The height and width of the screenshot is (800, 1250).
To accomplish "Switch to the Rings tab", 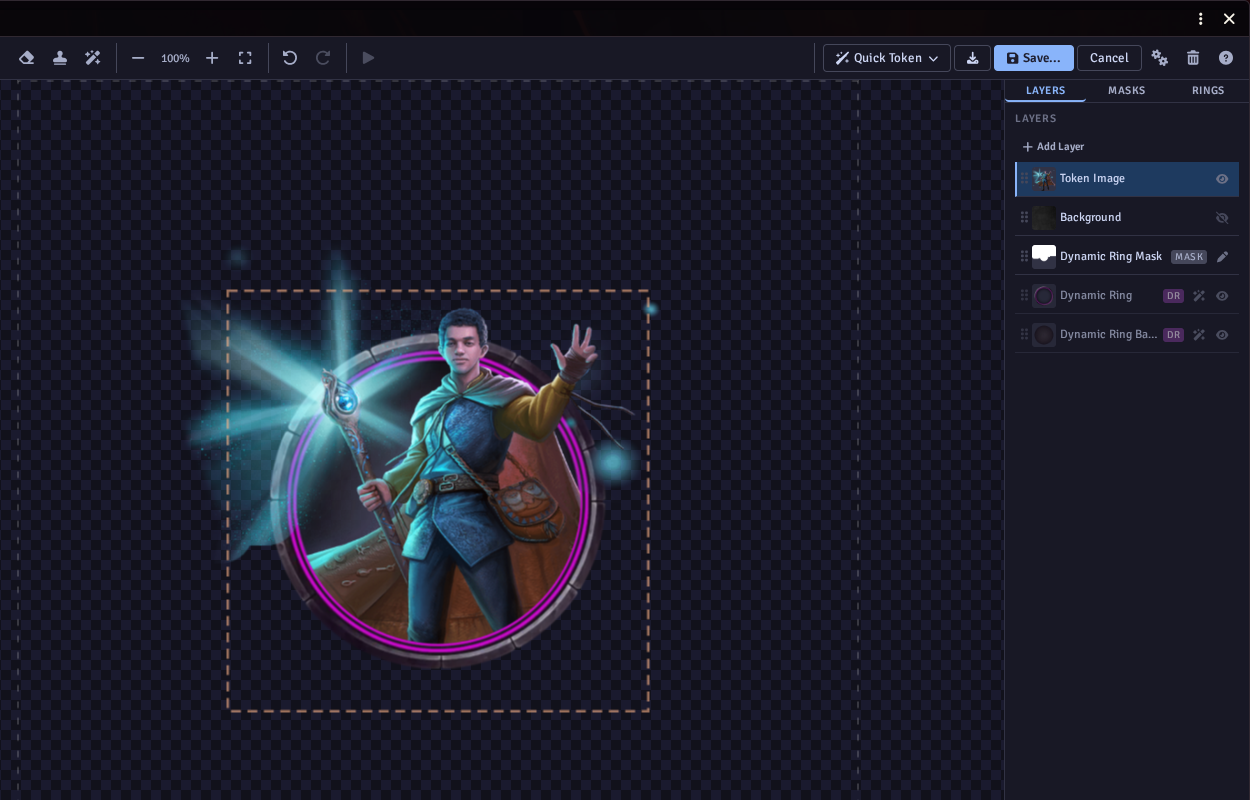I will coord(1208,90).
